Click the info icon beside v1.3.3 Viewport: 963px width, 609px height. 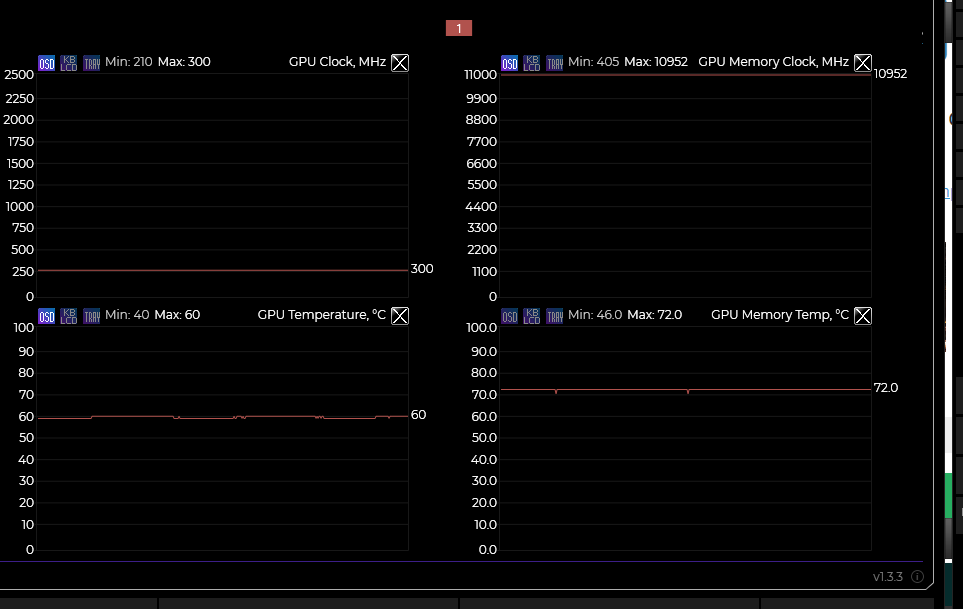click(x=917, y=576)
